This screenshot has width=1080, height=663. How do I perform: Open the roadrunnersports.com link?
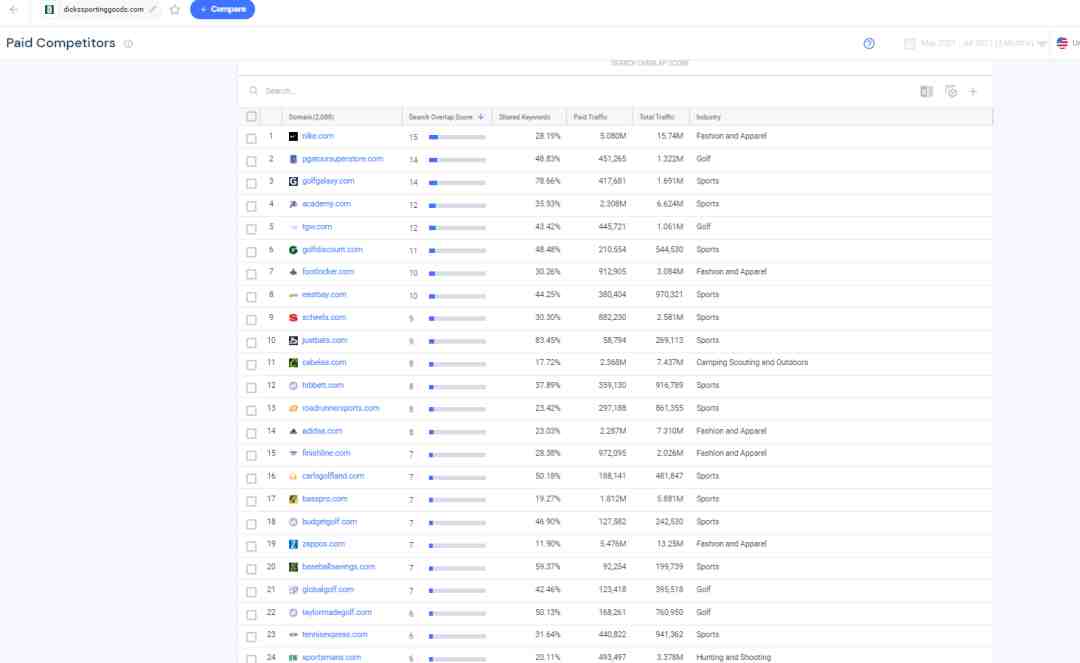340,408
